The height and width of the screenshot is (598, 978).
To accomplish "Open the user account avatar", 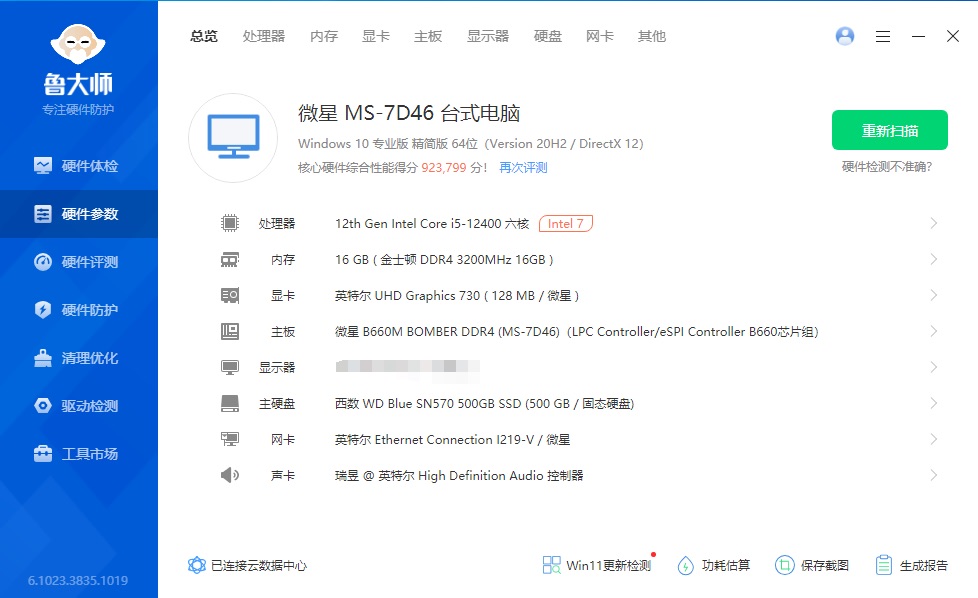I will tap(845, 36).
